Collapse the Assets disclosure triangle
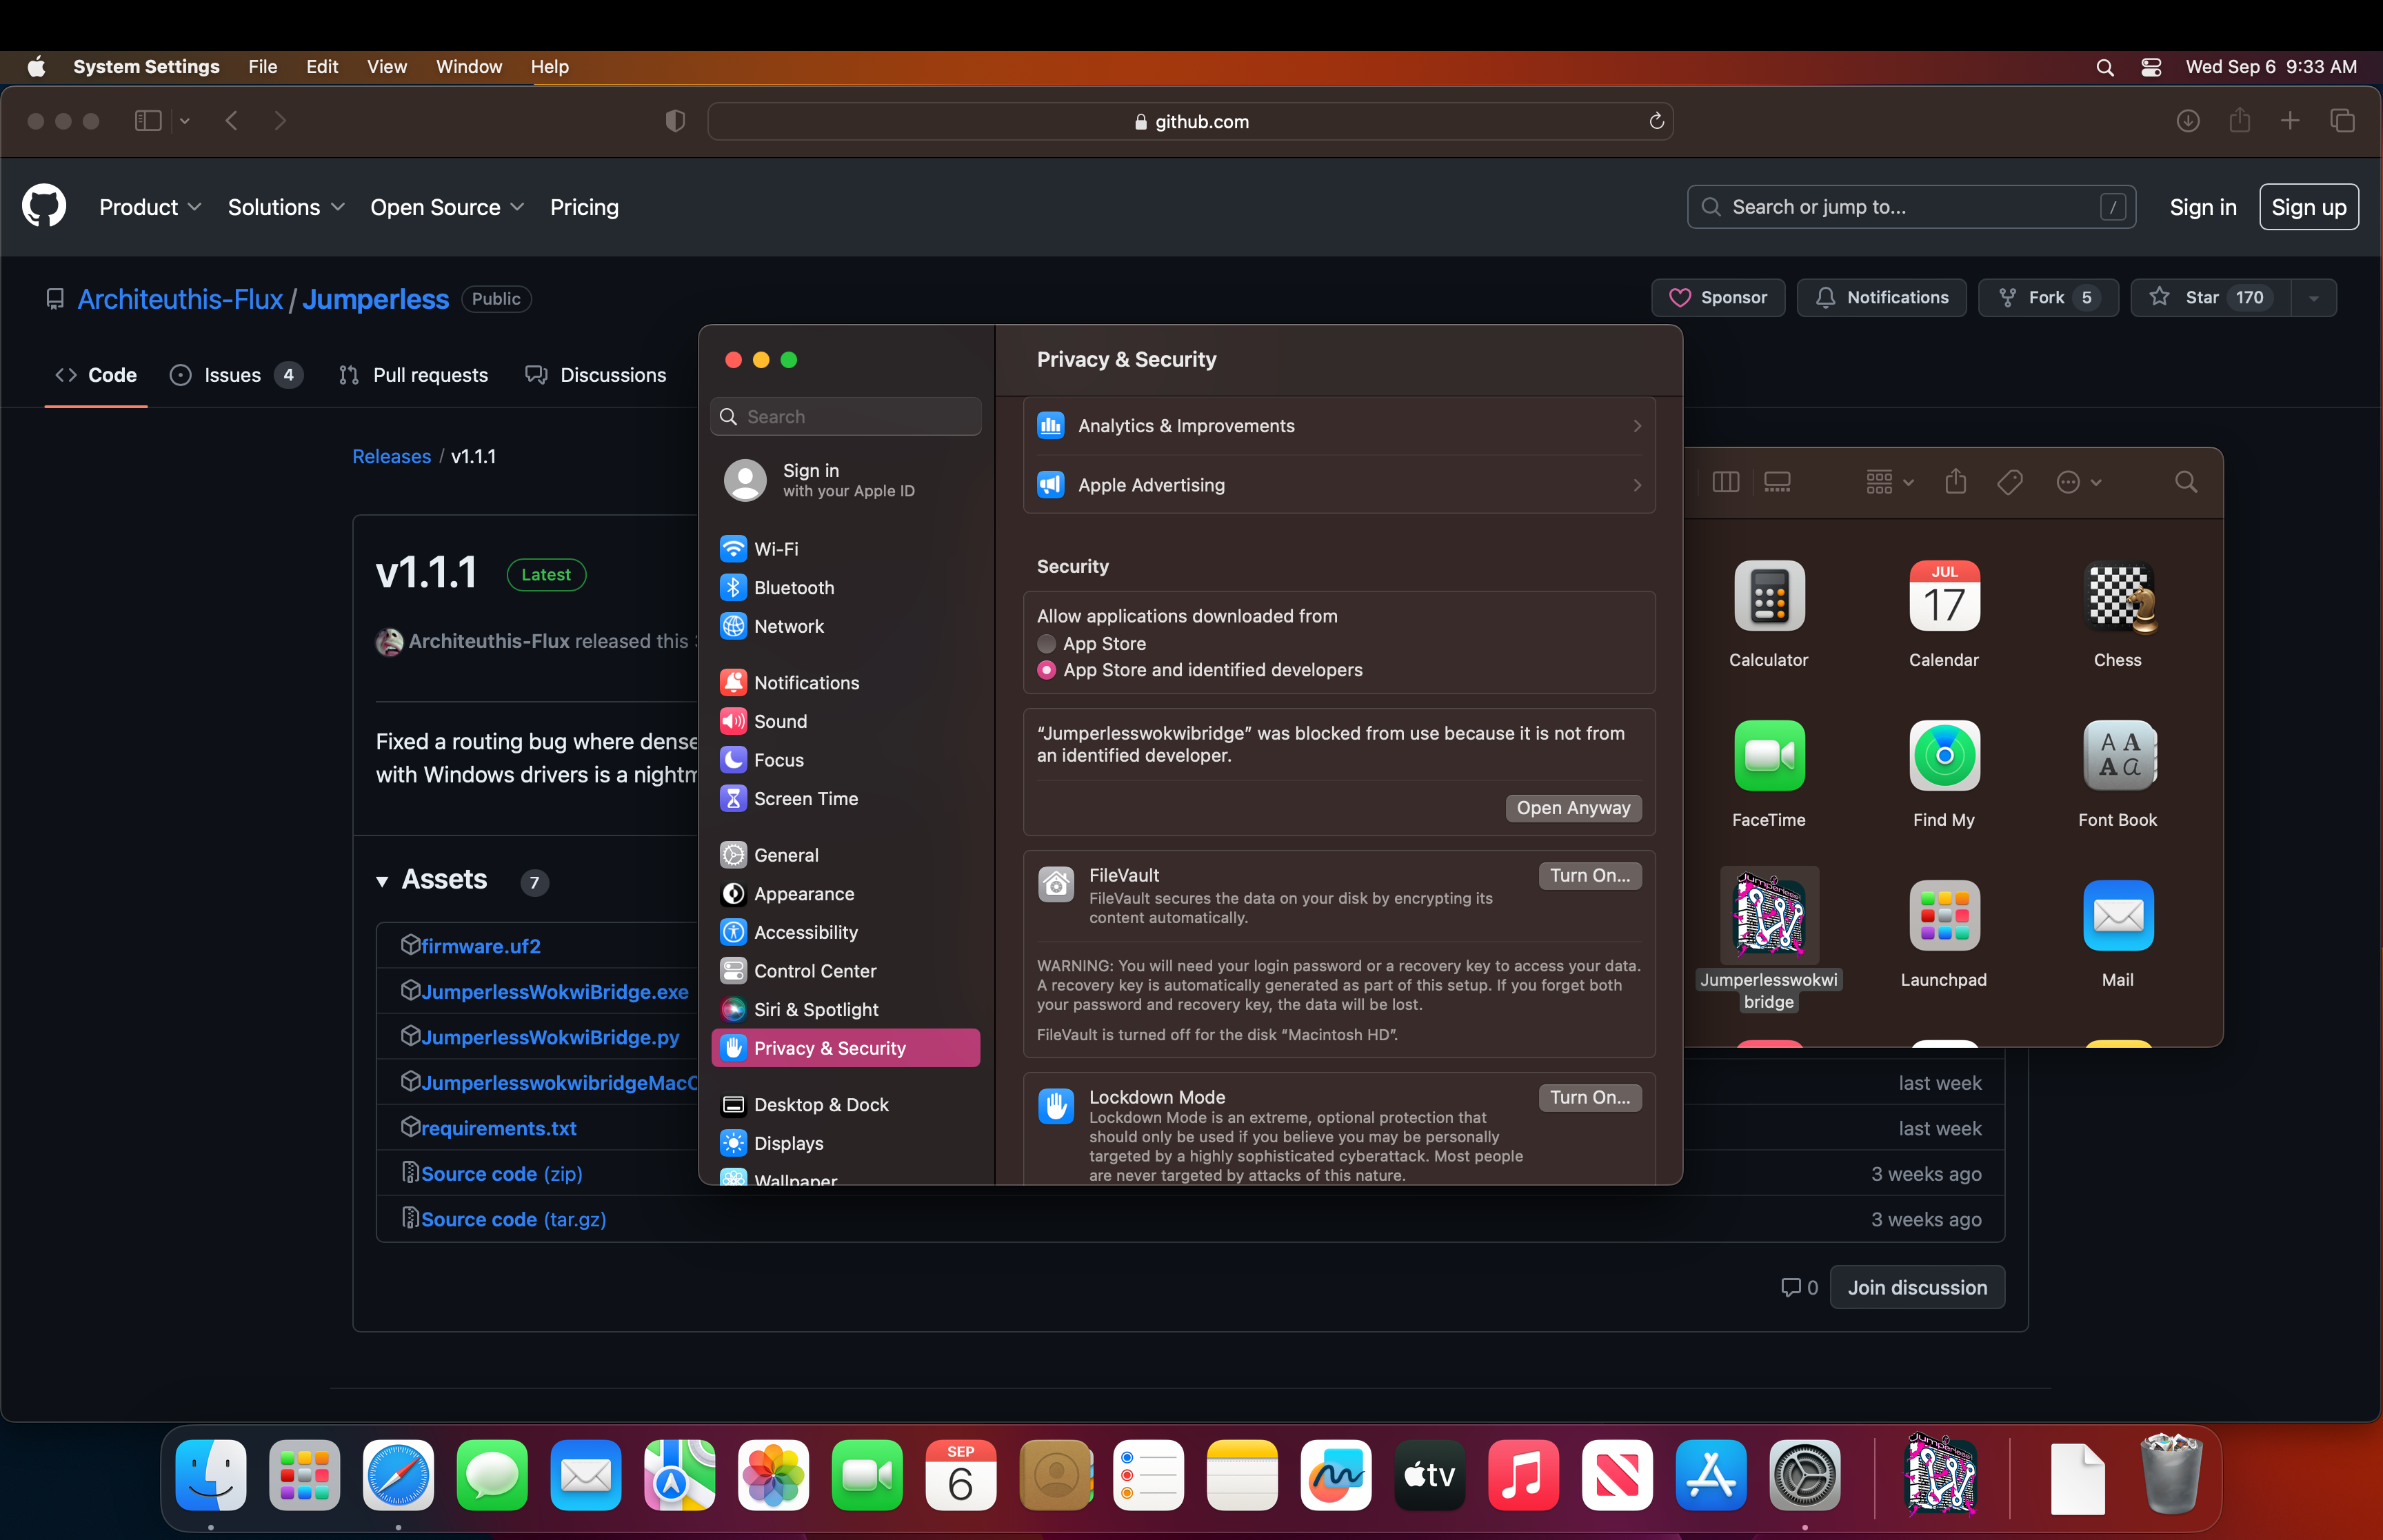The width and height of the screenshot is (2383, 1540). [382, 881]
